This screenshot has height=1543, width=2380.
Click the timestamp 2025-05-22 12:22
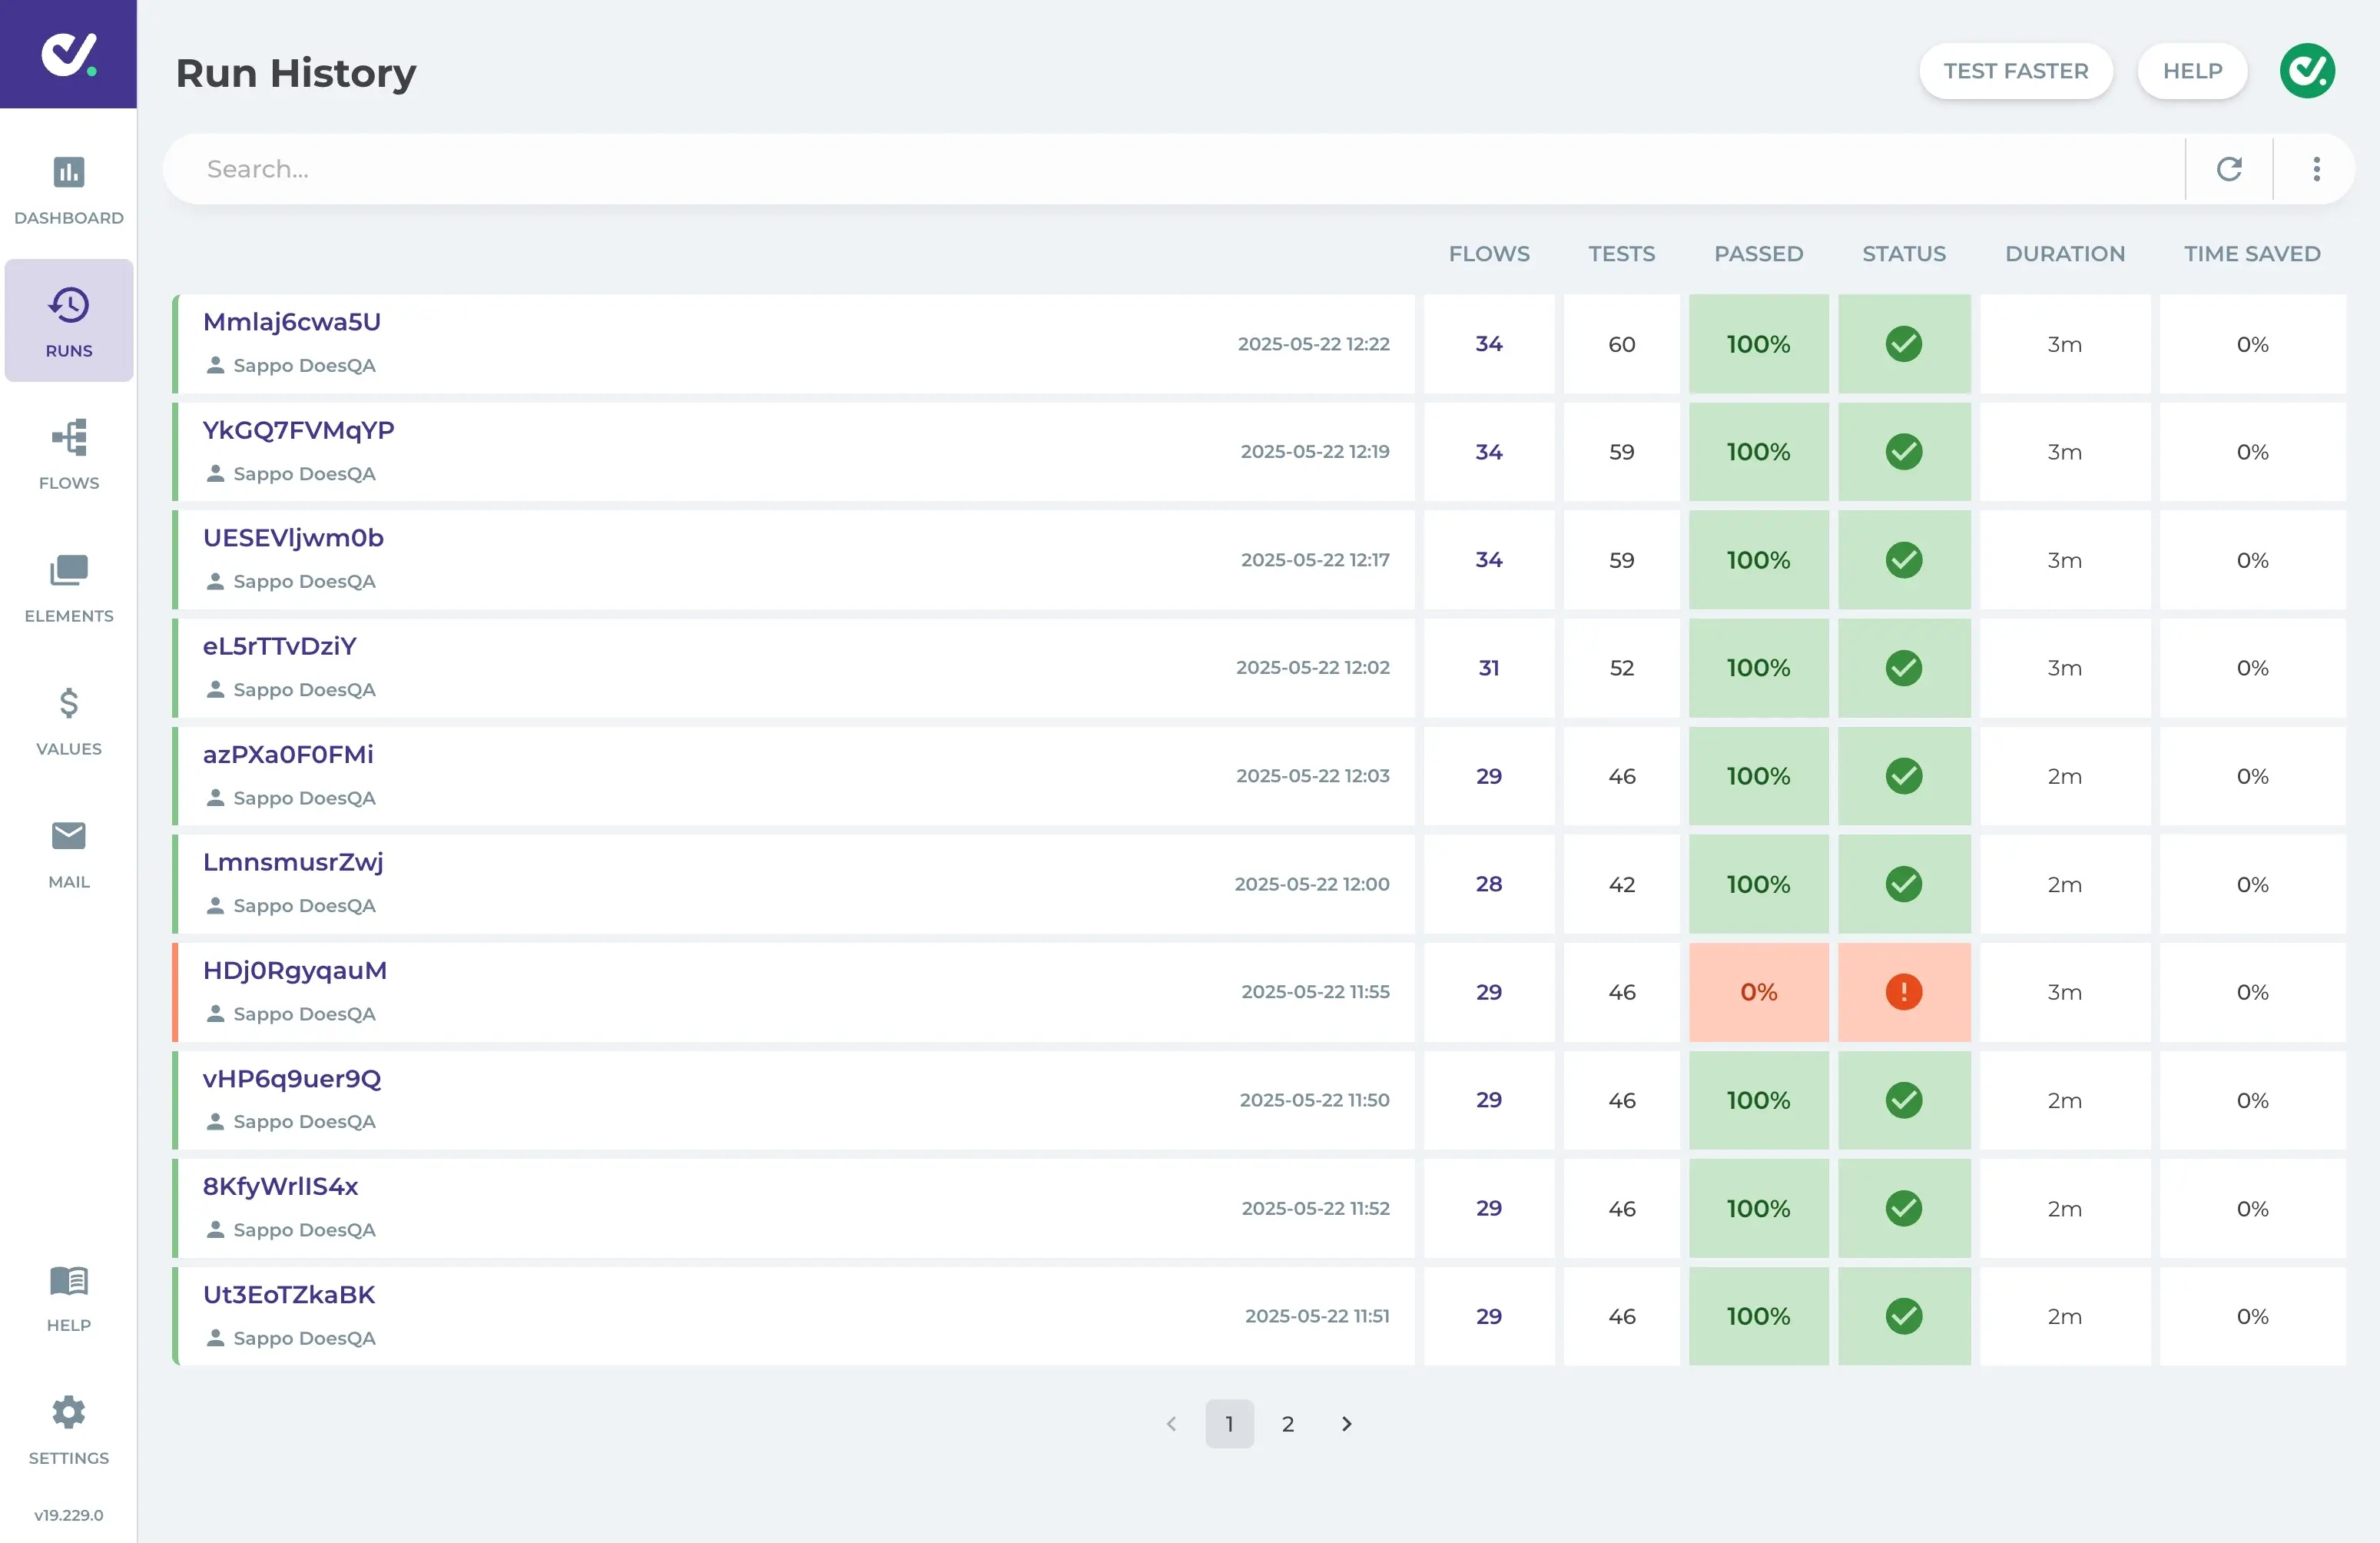[1313, 344]
